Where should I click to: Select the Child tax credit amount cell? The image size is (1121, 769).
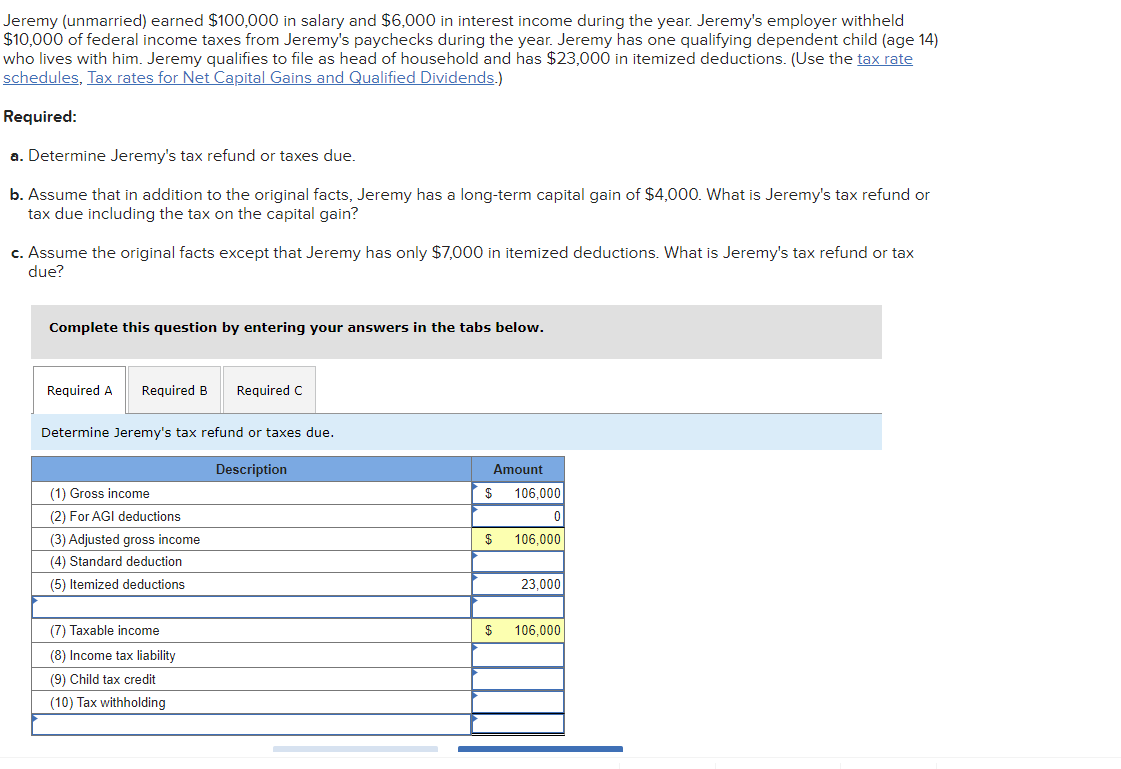point(518,679)
